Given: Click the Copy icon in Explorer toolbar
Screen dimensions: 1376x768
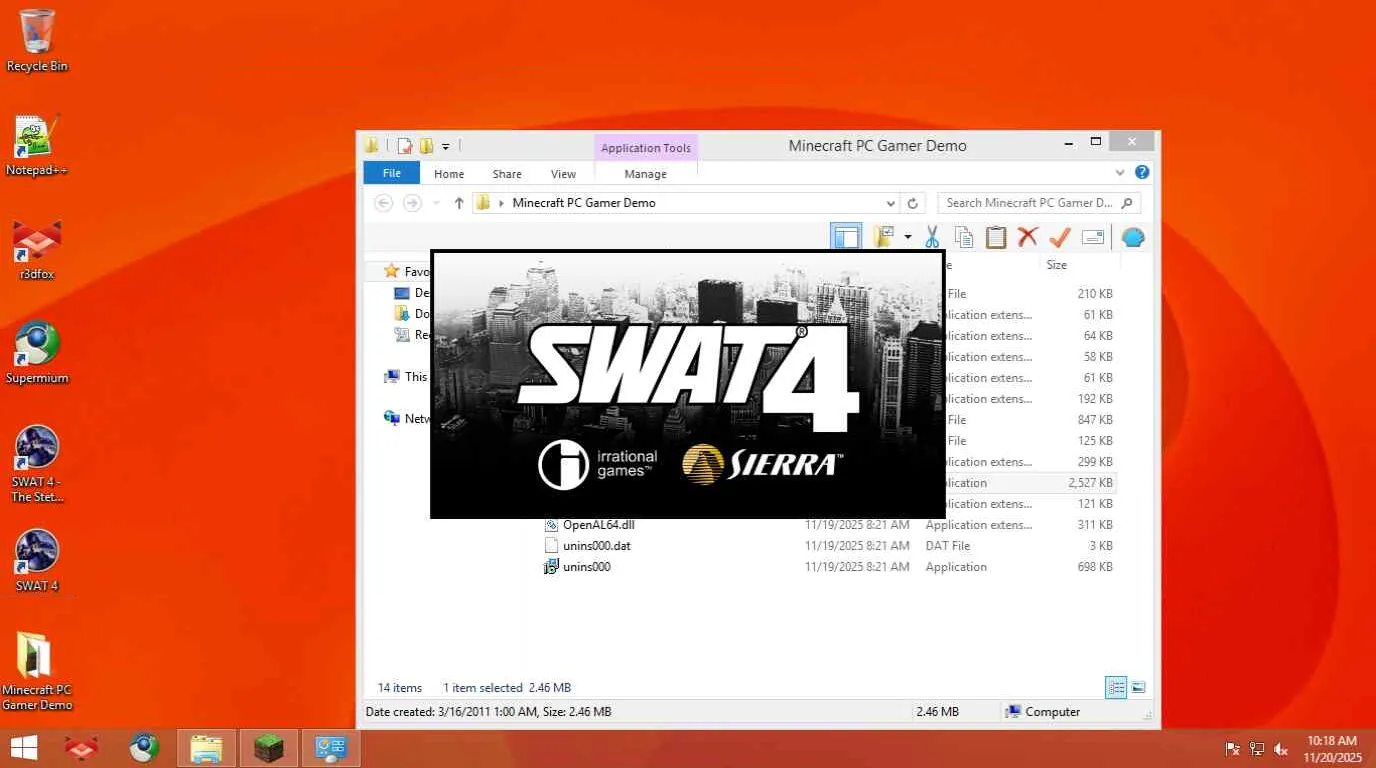Looking at the screenshot, I should point(964,237).
